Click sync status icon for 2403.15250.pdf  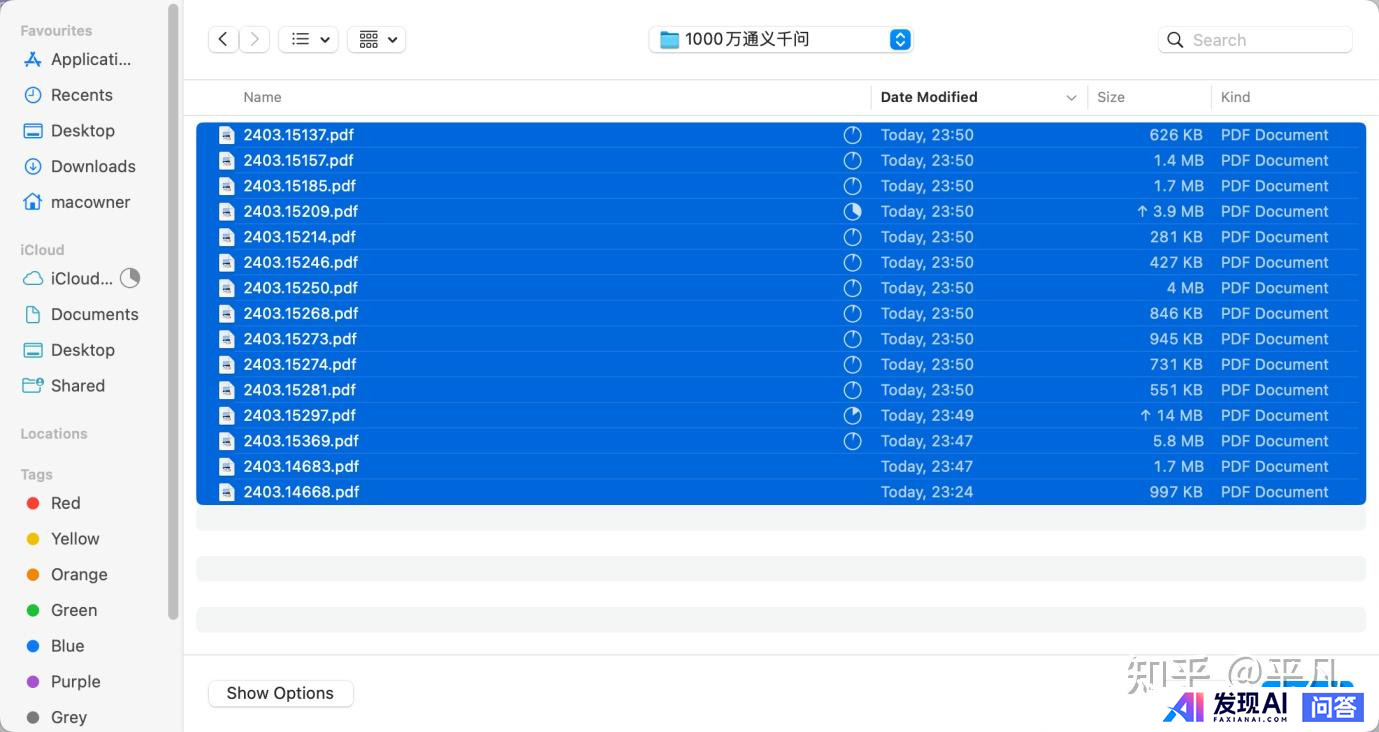point(852,288)
